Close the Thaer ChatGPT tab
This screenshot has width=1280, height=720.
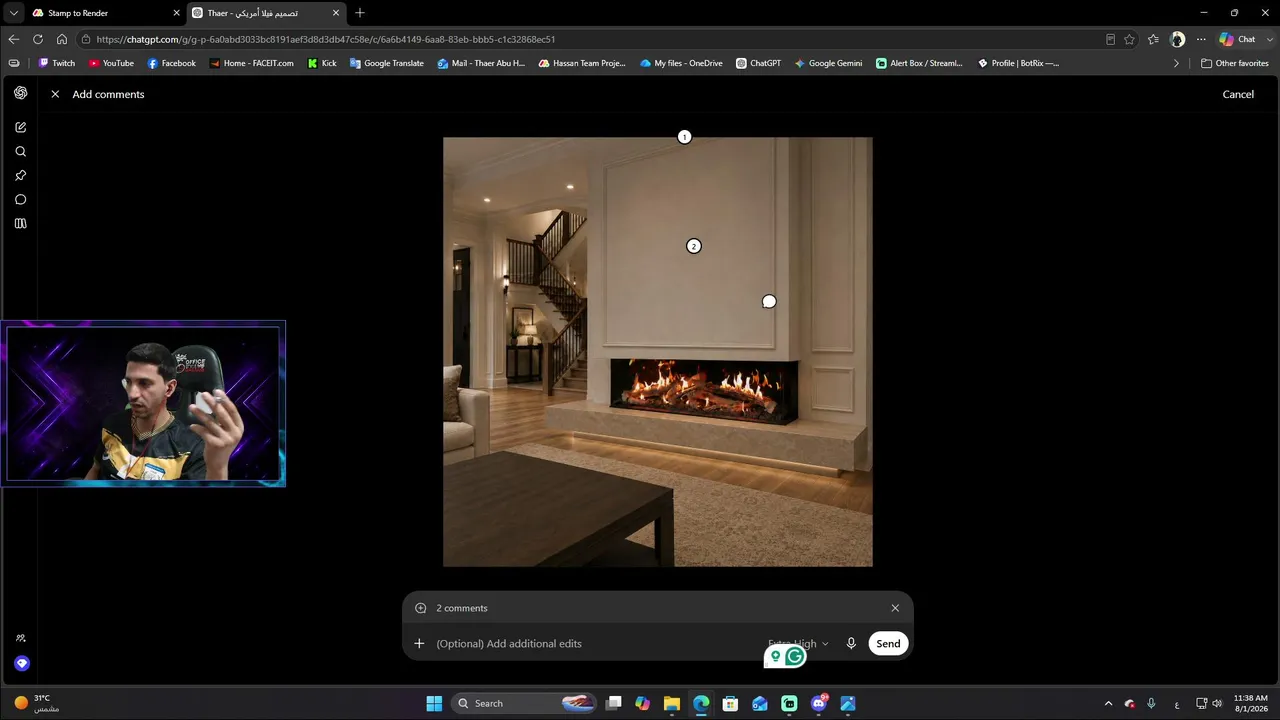(x=336, y=13)
